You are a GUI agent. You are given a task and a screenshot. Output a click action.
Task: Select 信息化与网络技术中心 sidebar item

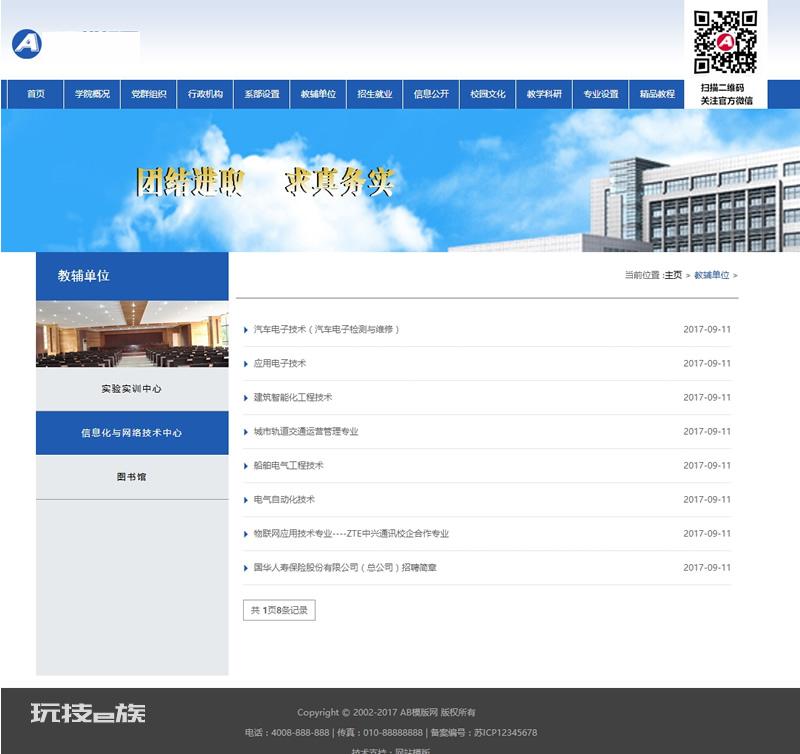click(x=132, y=433)
